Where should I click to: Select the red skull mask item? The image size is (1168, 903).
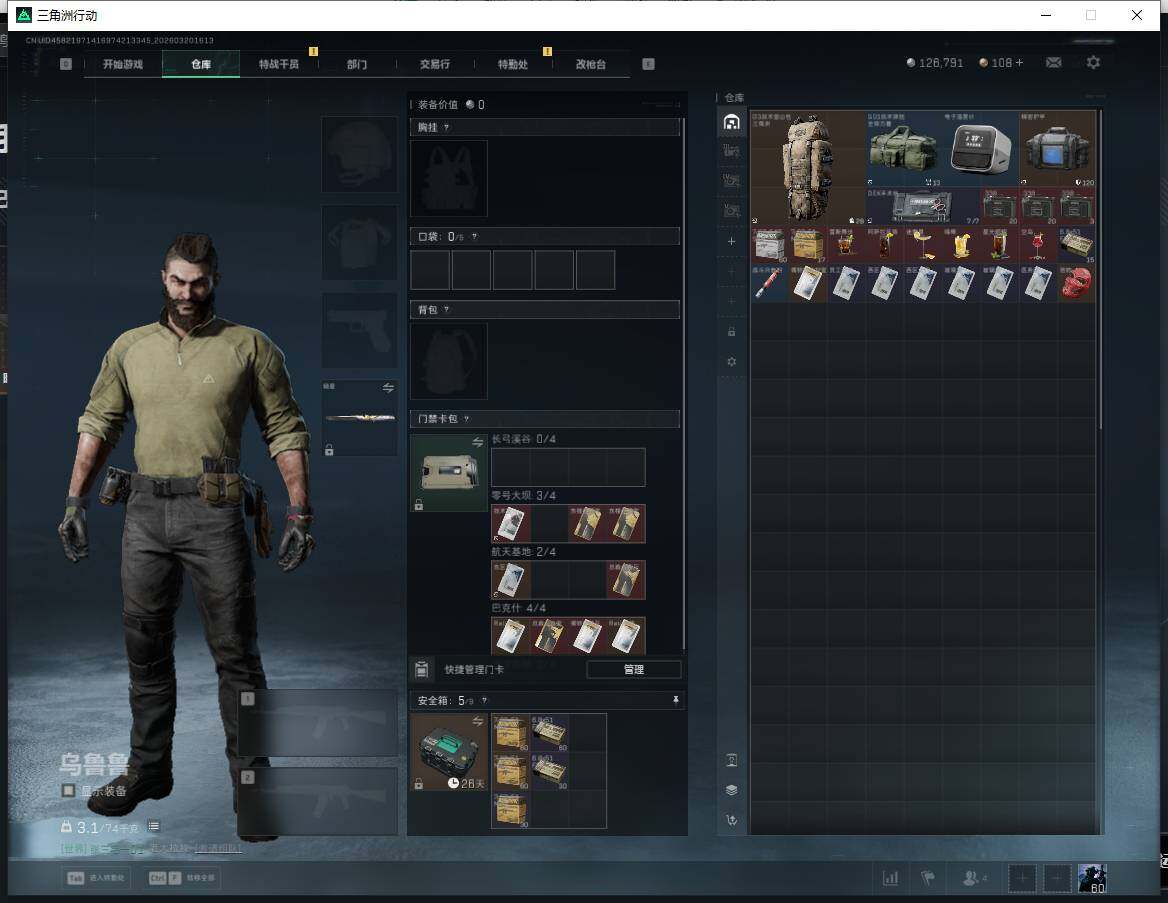click(x=1076, y=283)
